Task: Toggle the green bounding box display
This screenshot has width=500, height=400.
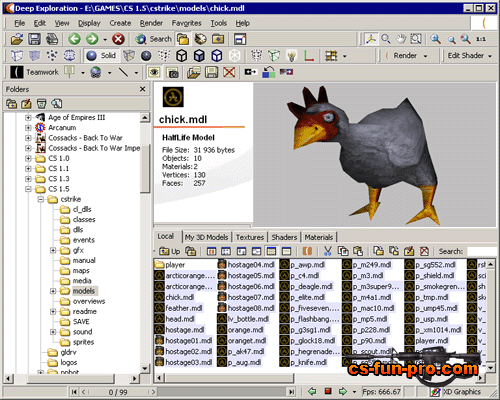Action: (x=274, y=56)
